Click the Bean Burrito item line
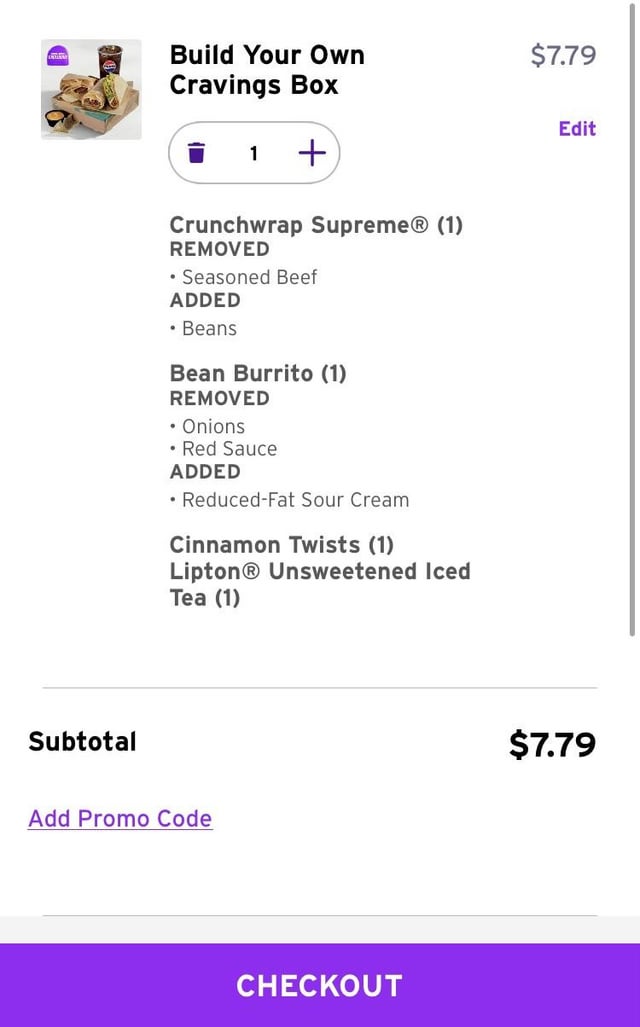Screen dimensions: 640x1027 tap(257, 373)
